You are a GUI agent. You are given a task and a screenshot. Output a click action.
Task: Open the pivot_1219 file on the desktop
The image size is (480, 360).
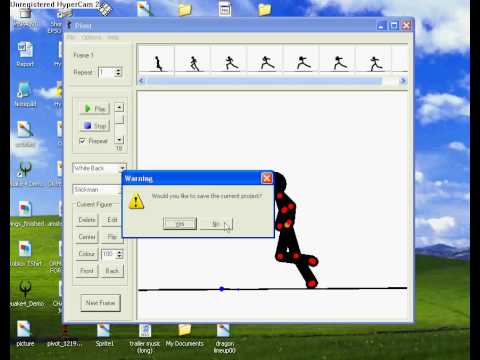(x=64, y=334)
